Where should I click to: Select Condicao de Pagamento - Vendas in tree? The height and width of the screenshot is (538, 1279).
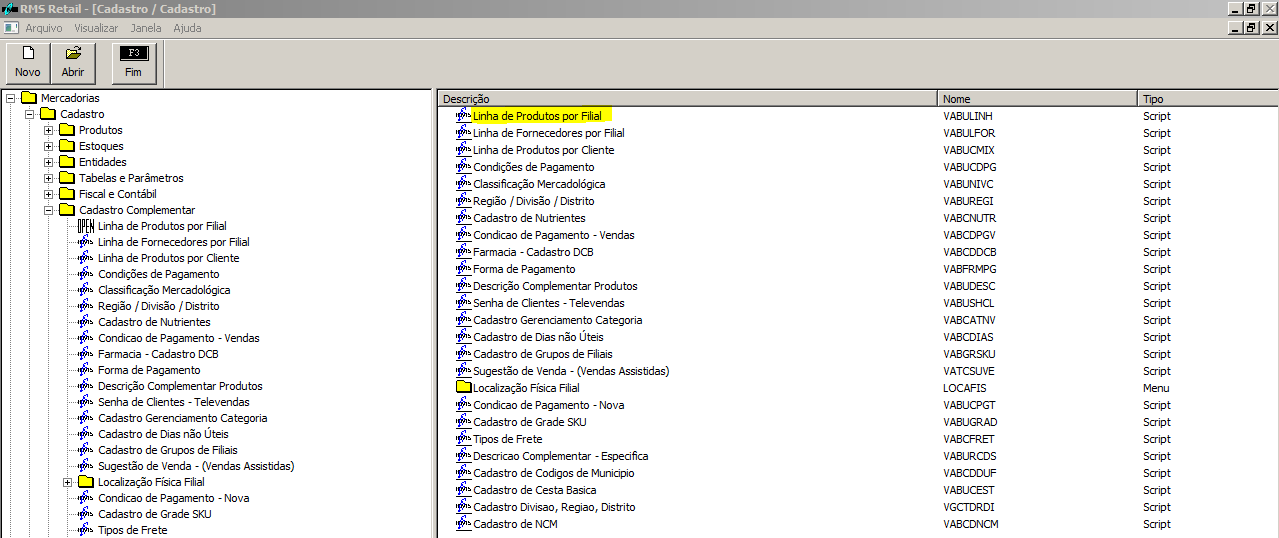[x=178, y=338]
